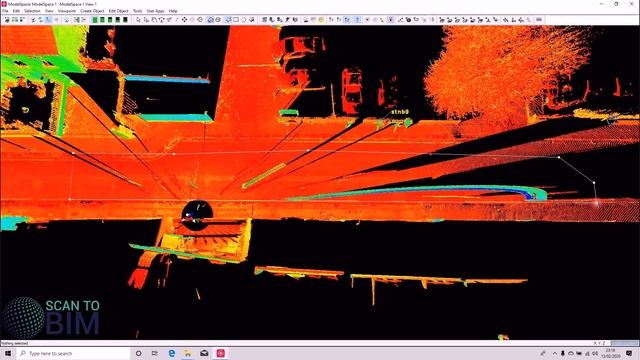
Task: Activate the Rectangle Fence mode icon
Action: 236,20
